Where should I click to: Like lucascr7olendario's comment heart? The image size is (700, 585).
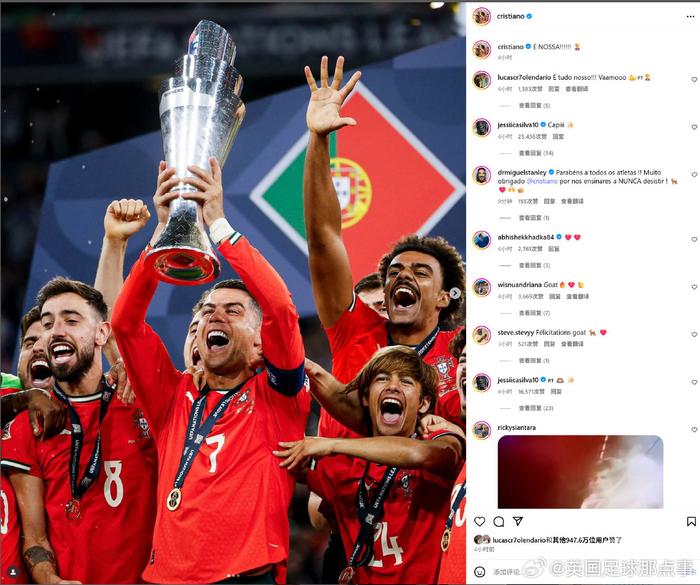click(694, 79)
